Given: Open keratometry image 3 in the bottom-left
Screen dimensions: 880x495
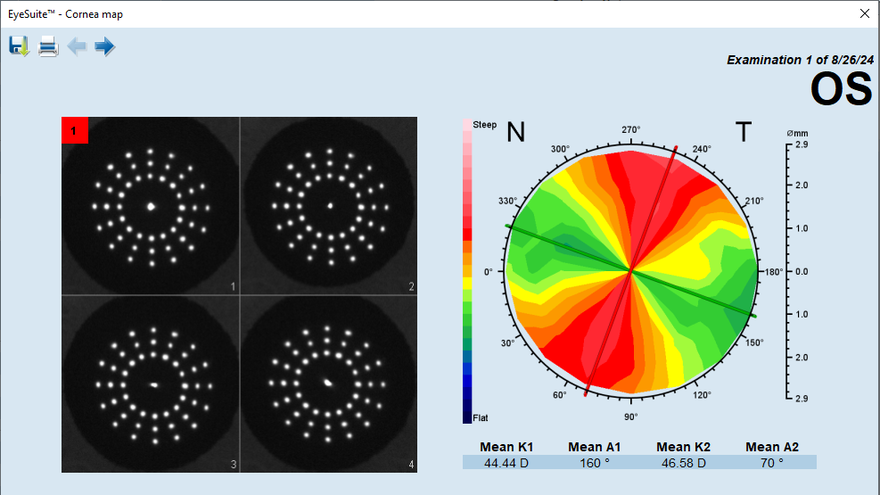Looking at the screenshot, I should (151, 383).
